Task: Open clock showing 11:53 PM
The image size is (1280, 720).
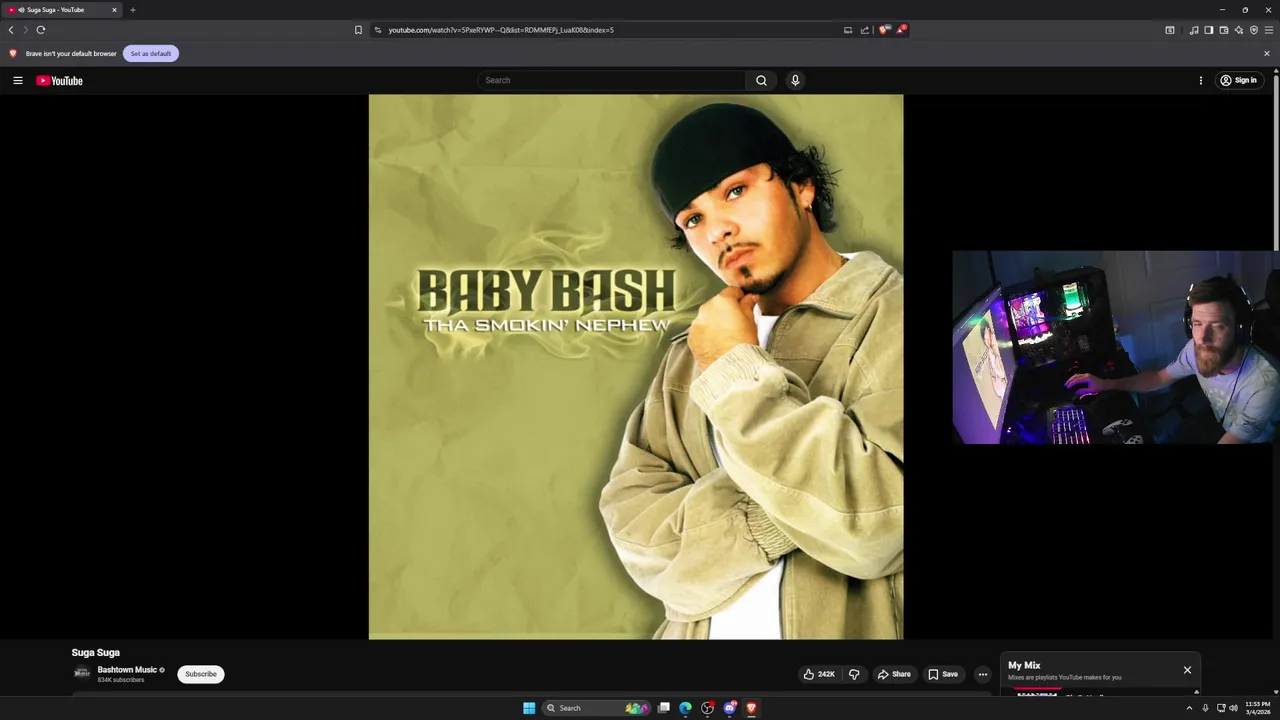Action: click(1258, 708)
